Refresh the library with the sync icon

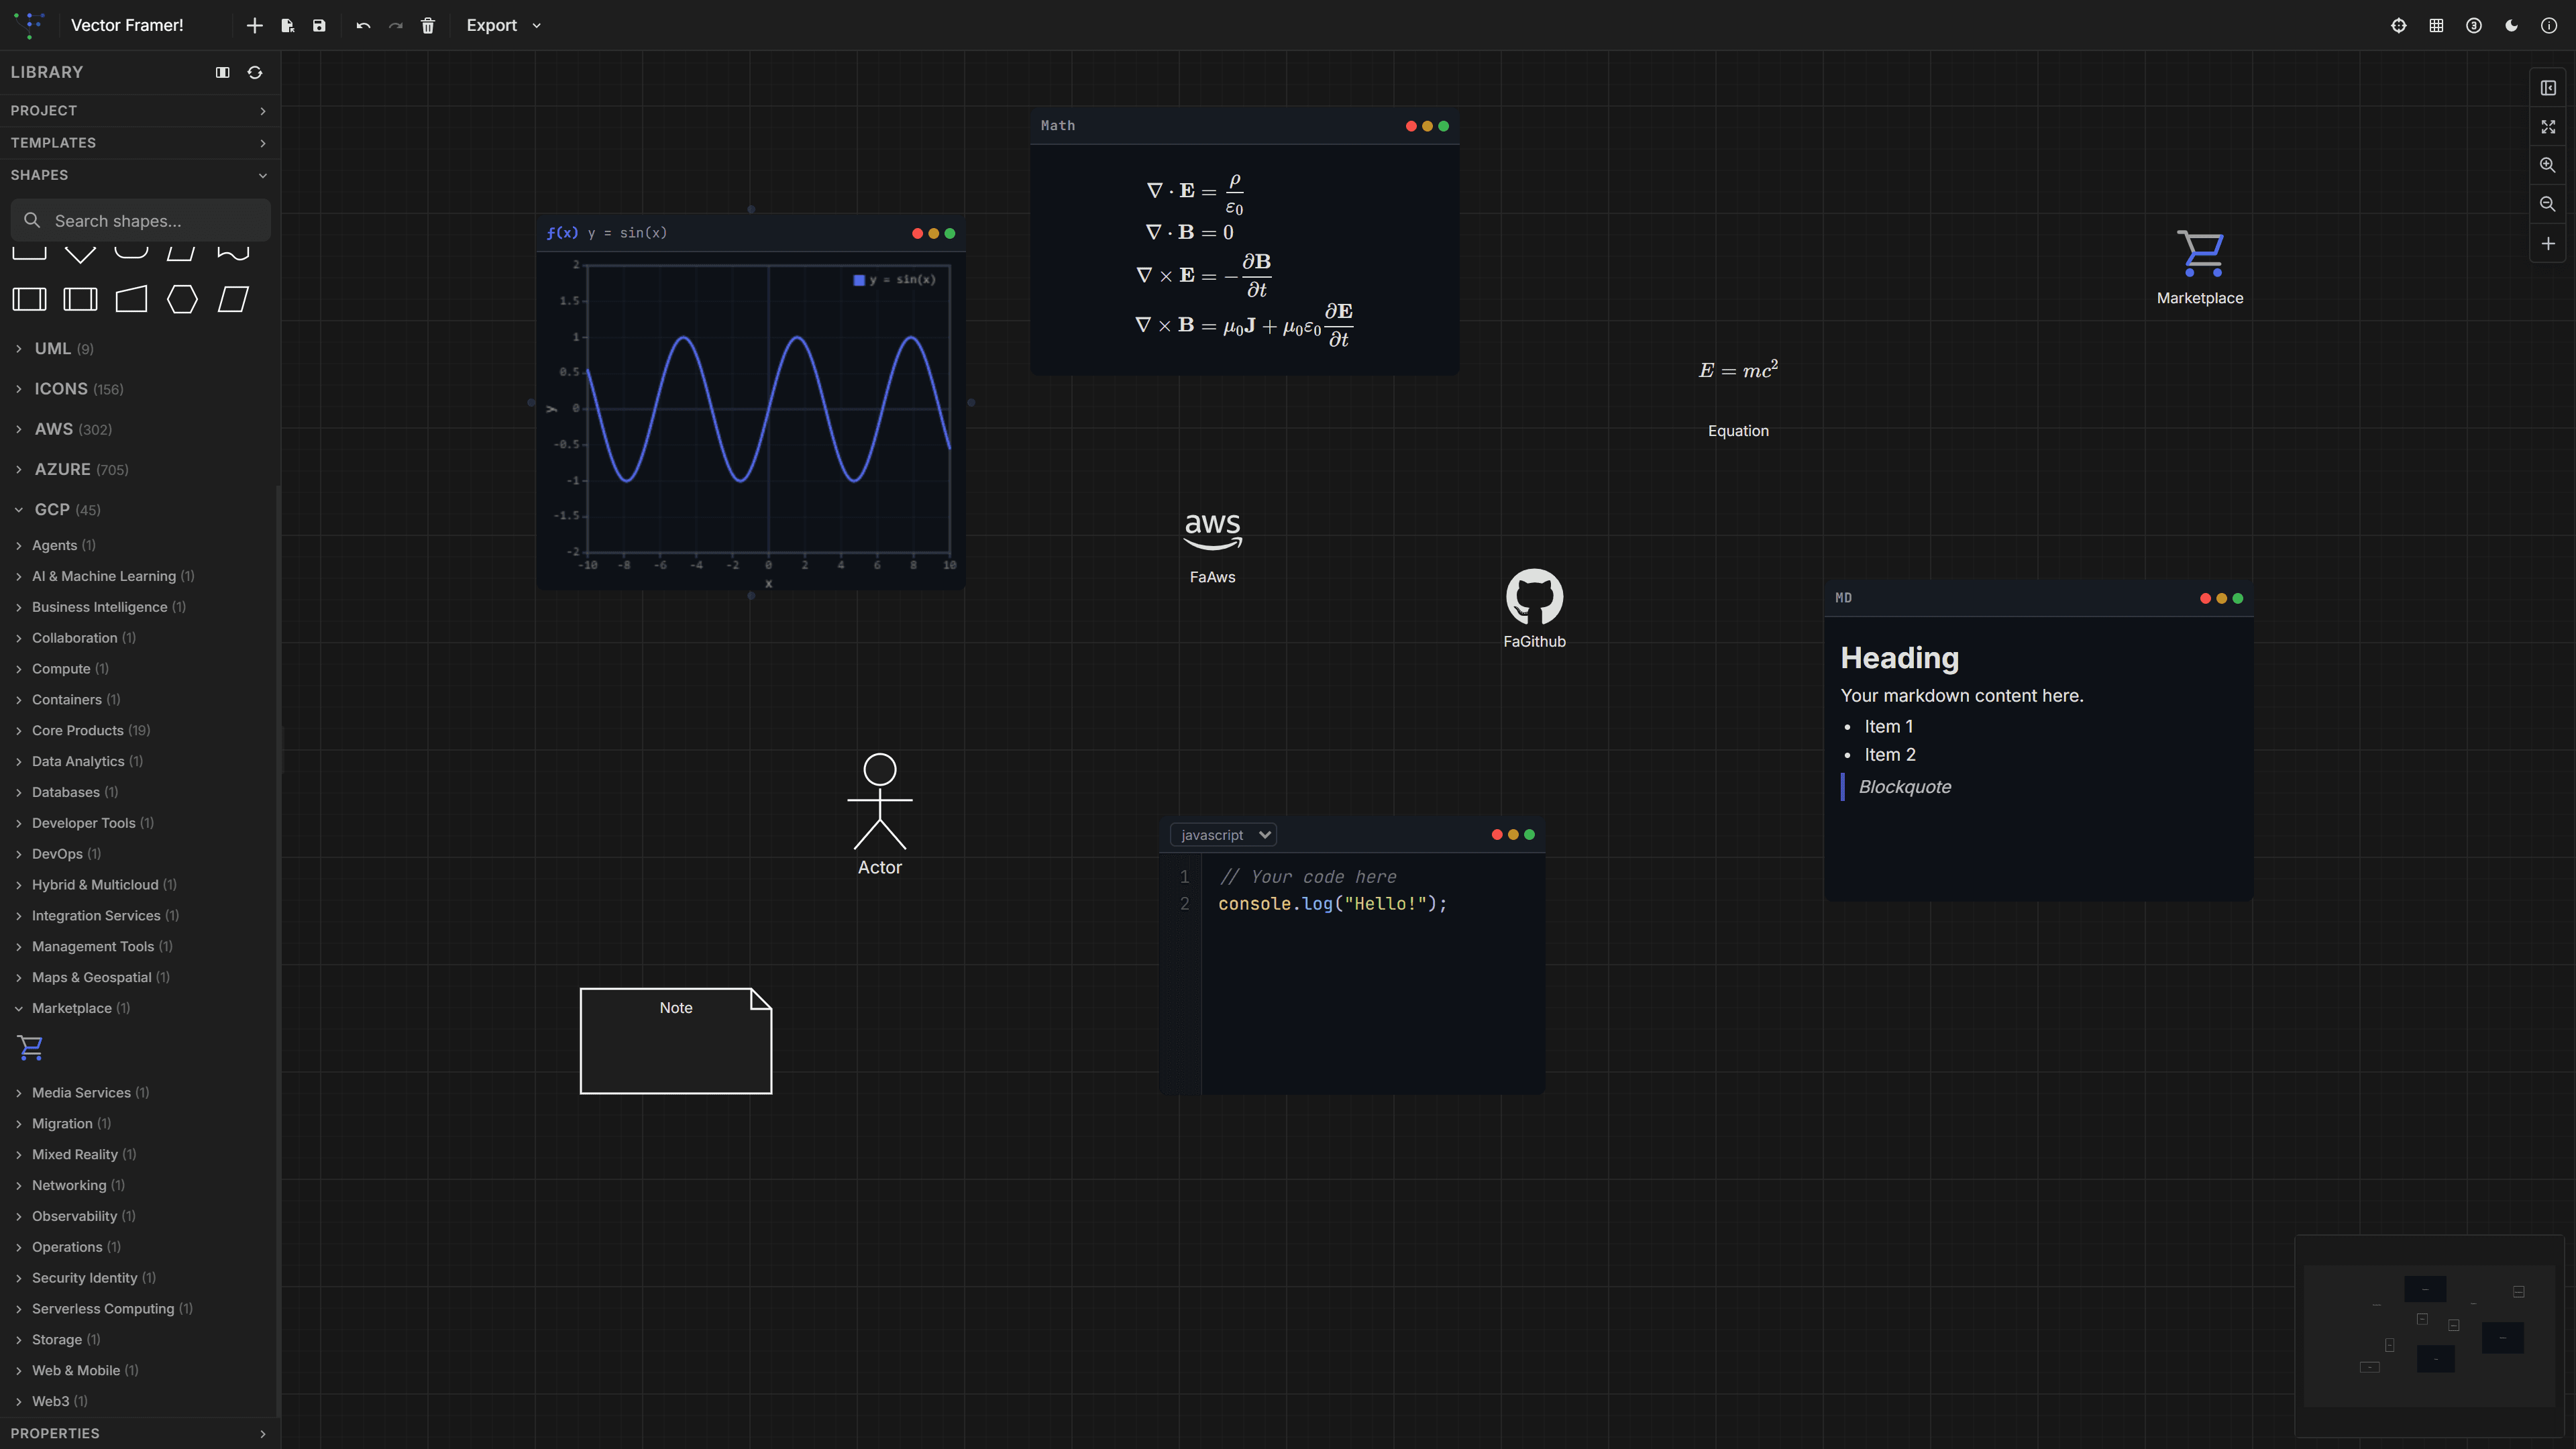point(255,72)
